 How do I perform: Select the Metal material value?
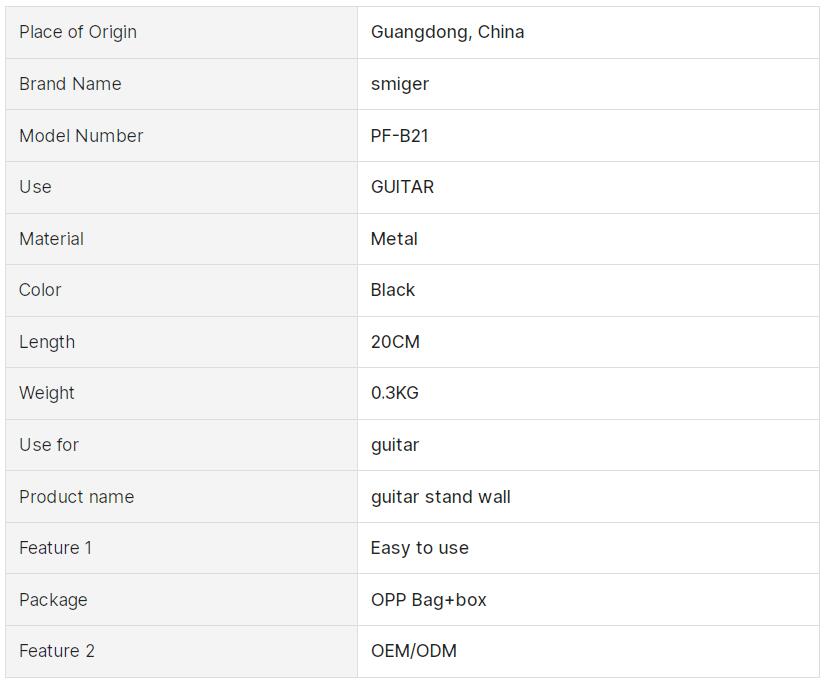point(394,239)
